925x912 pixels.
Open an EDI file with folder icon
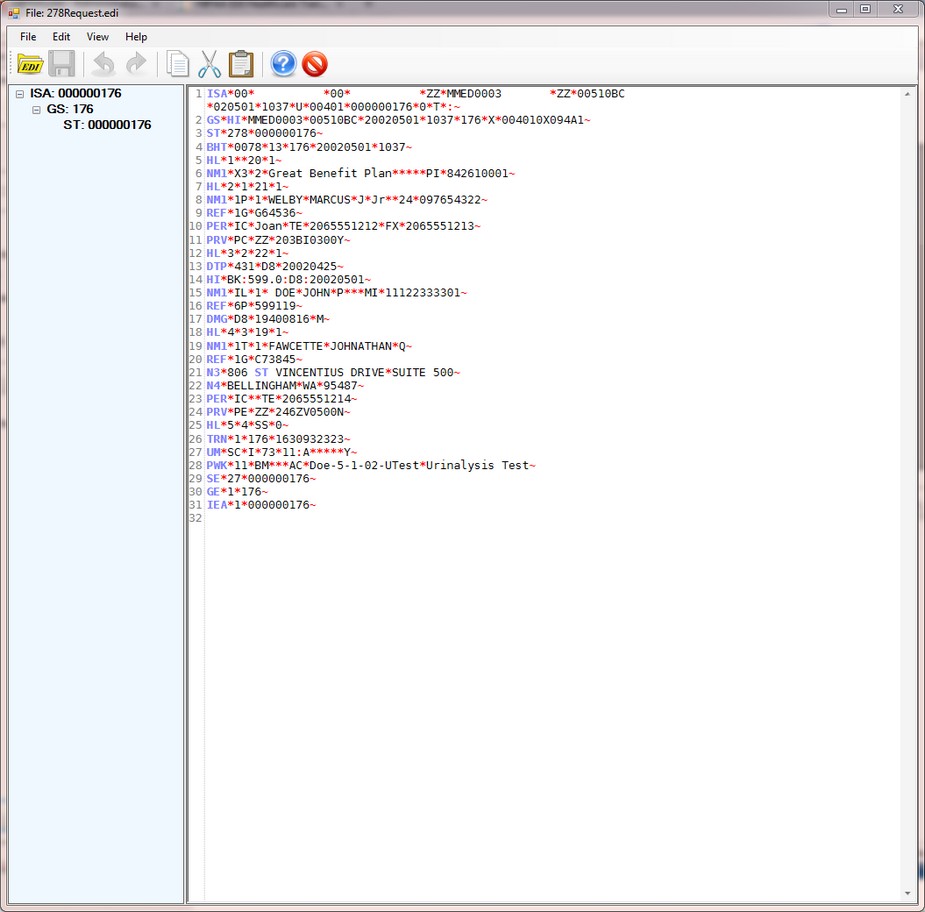[30, 64]
